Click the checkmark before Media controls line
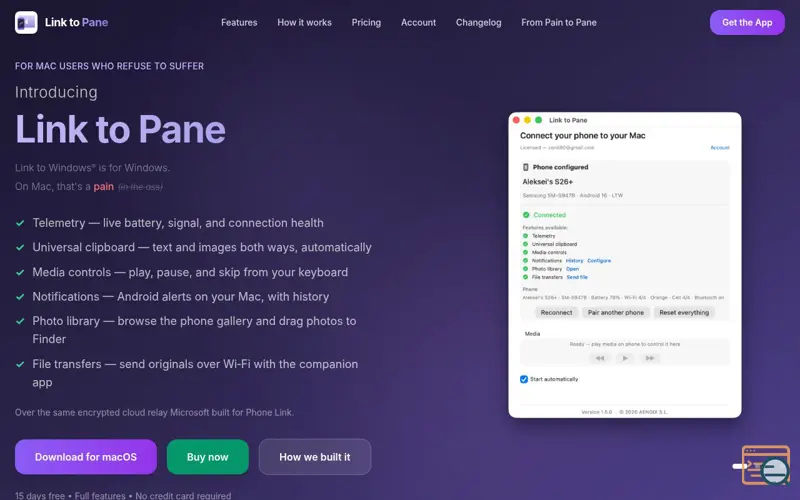Viewport: 800px width, 500px height. (20, 272)
